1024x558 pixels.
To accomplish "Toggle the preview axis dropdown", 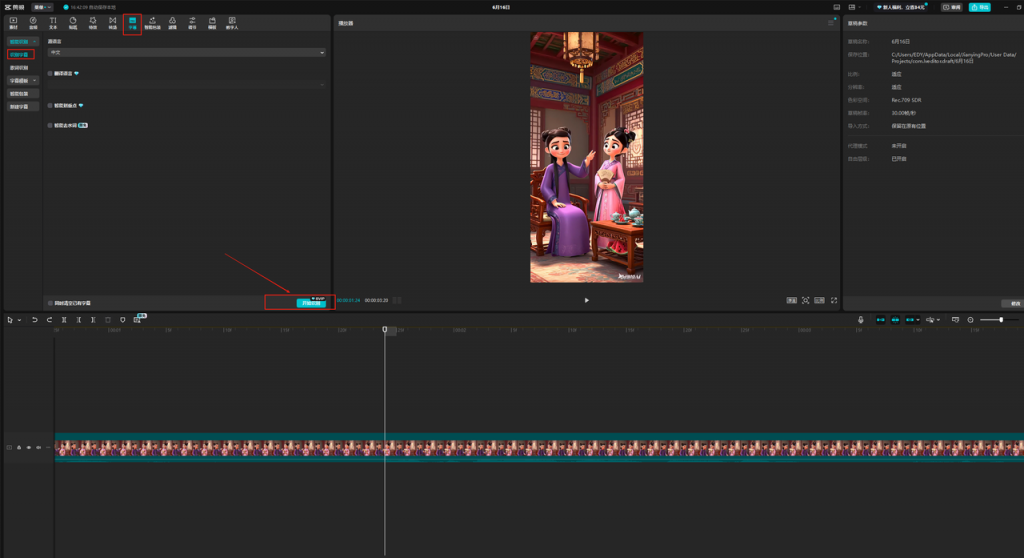I will click(933, 320).
